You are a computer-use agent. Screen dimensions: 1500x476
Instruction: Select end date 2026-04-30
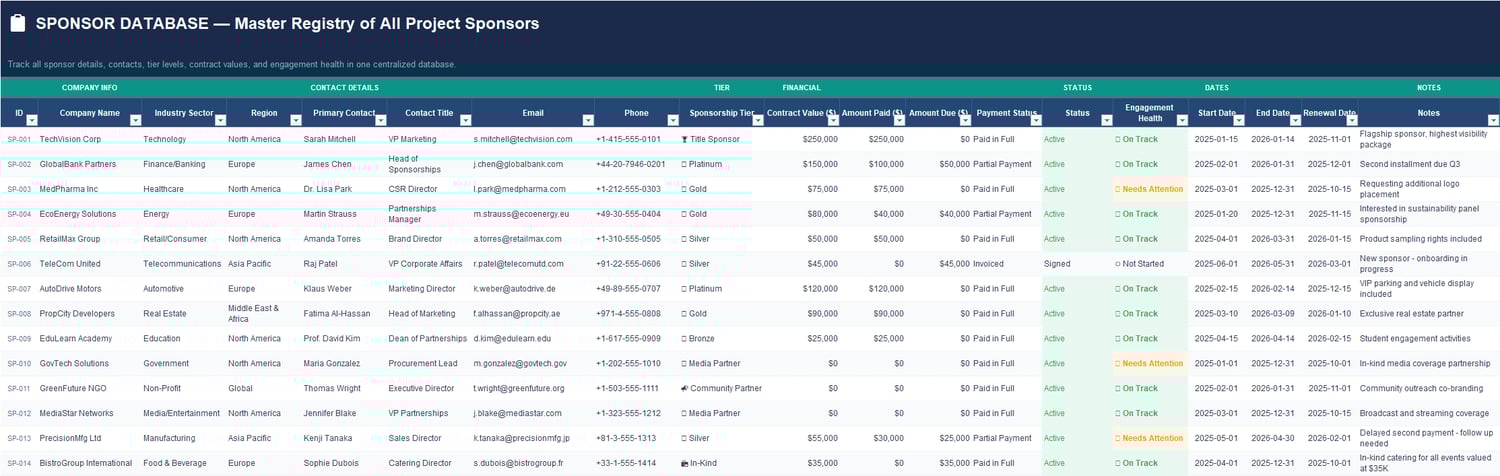[x=1273, y=438]
